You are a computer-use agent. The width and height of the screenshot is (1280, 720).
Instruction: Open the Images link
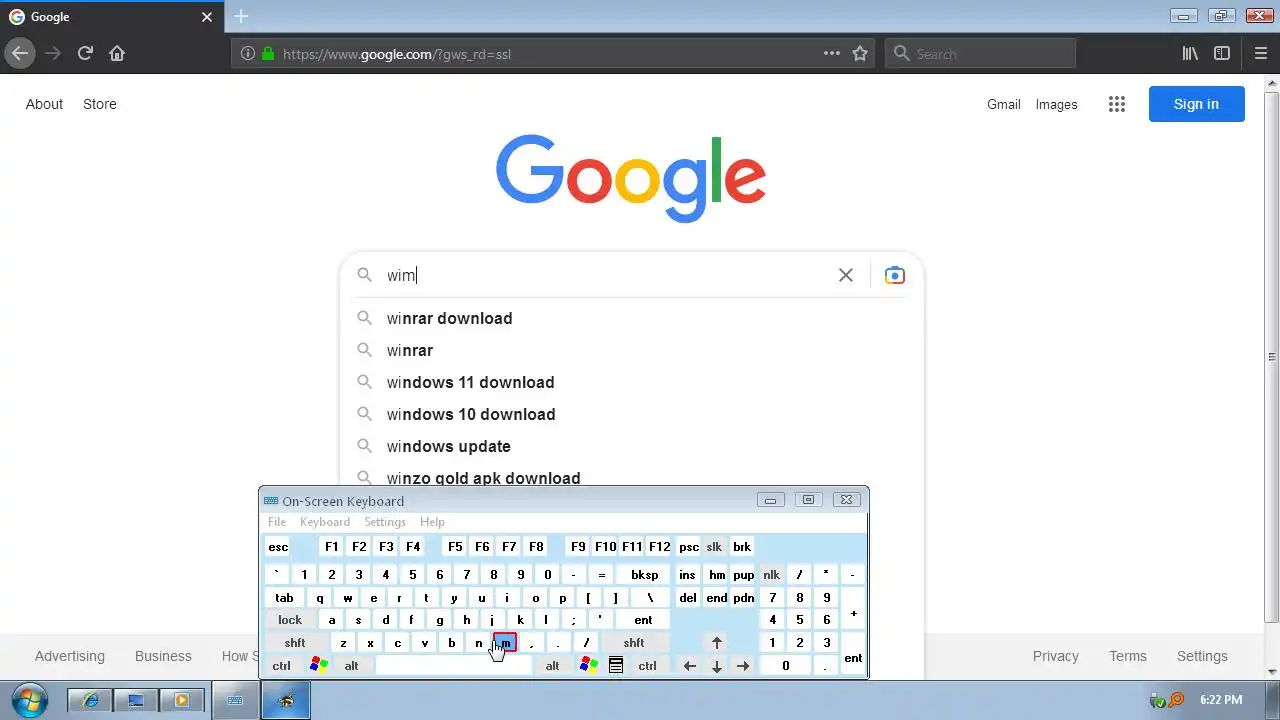[1056, 104]
